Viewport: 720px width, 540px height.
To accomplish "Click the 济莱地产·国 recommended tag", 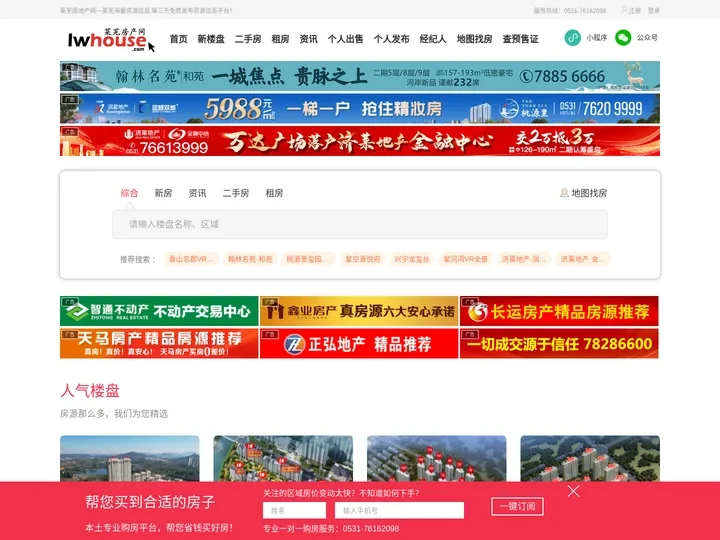I will [524, 259].
